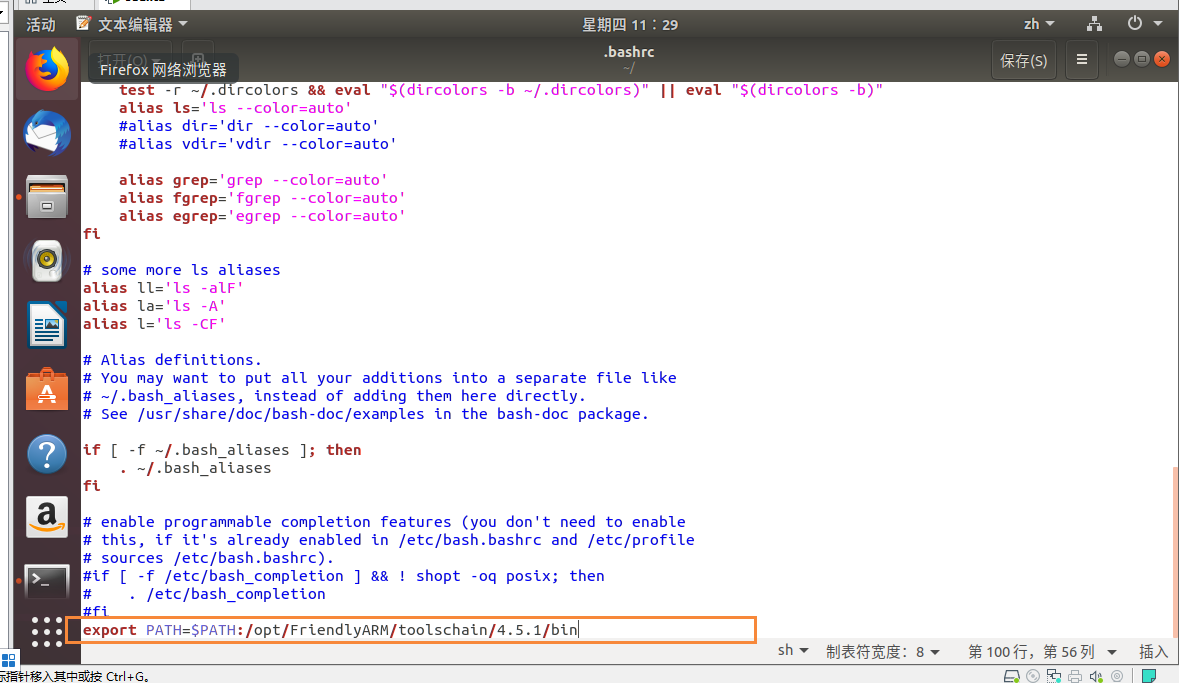This screenshot has height=683, width=1179.
Task: Open the power system menu icon
Action: [1135, 23]
